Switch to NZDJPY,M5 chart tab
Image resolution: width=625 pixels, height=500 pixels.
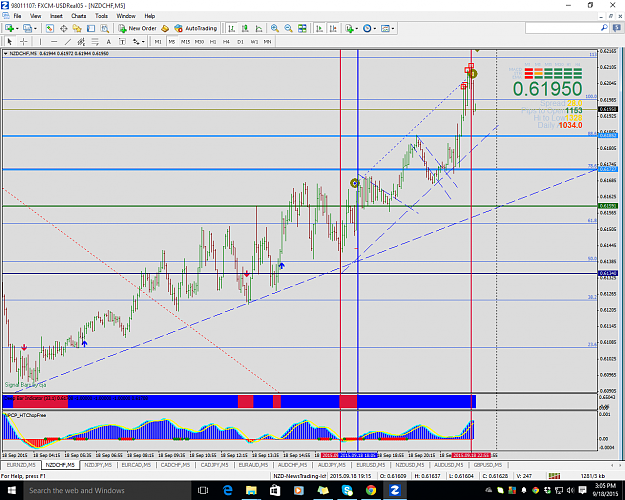pos(98,465)
